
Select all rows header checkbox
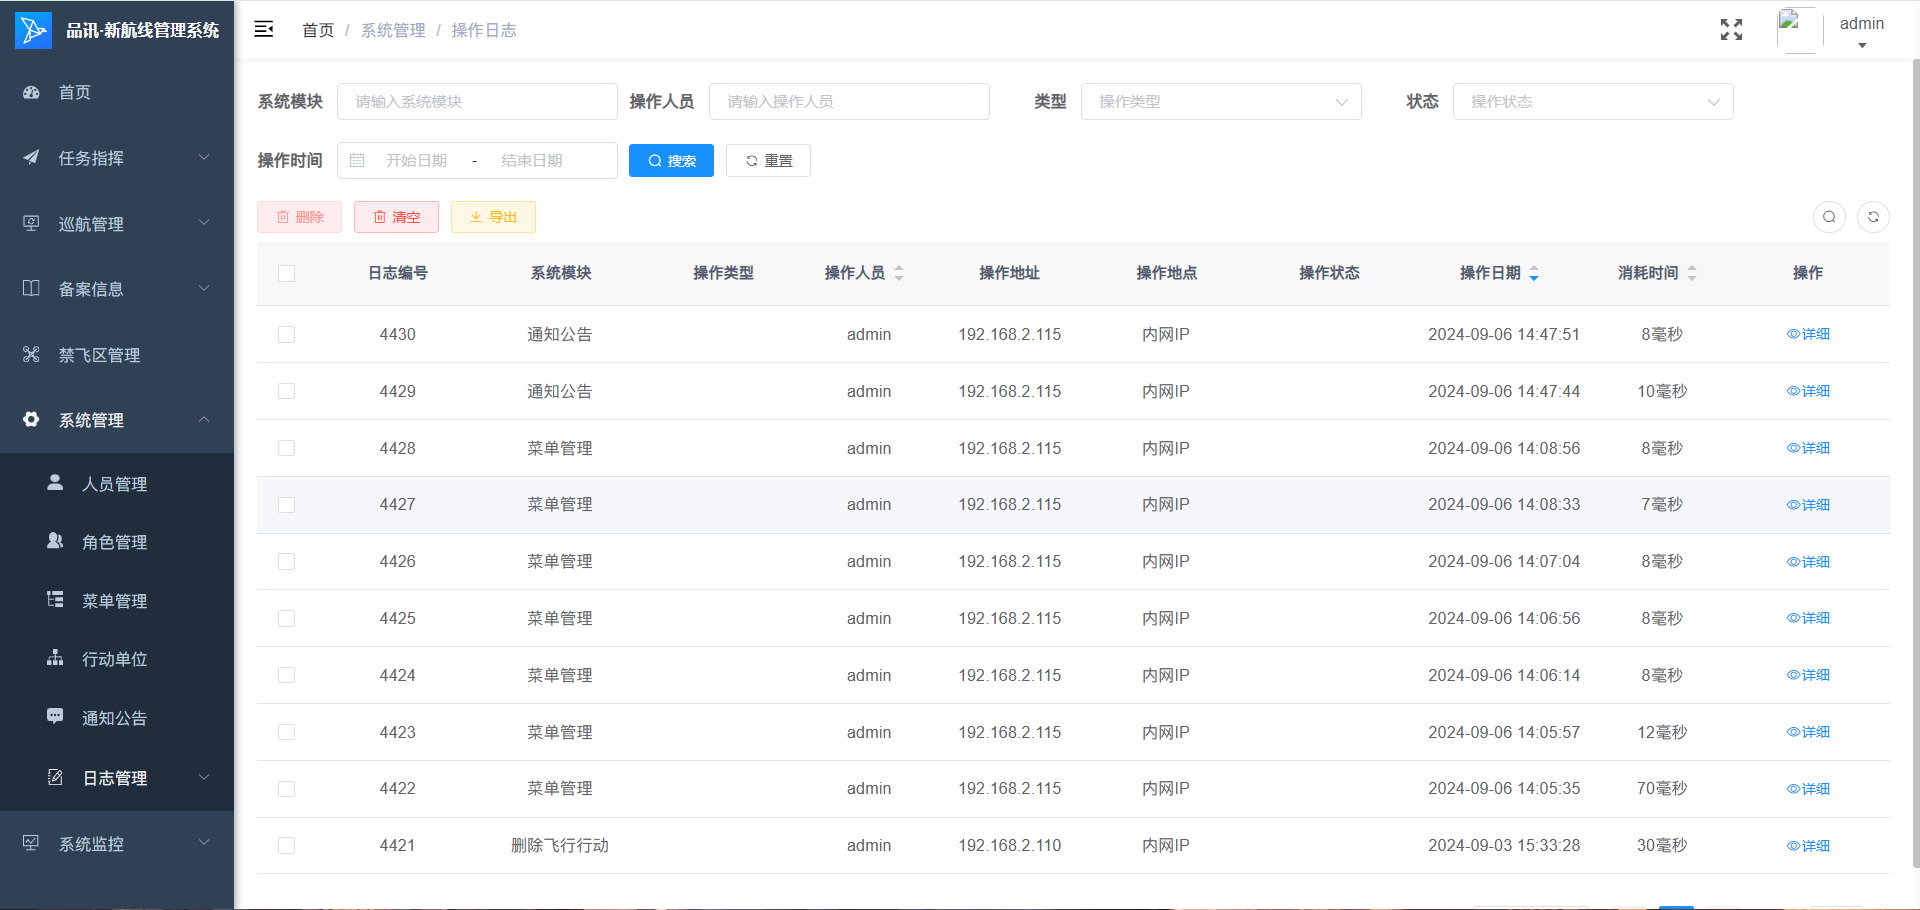tap(287, 273)
